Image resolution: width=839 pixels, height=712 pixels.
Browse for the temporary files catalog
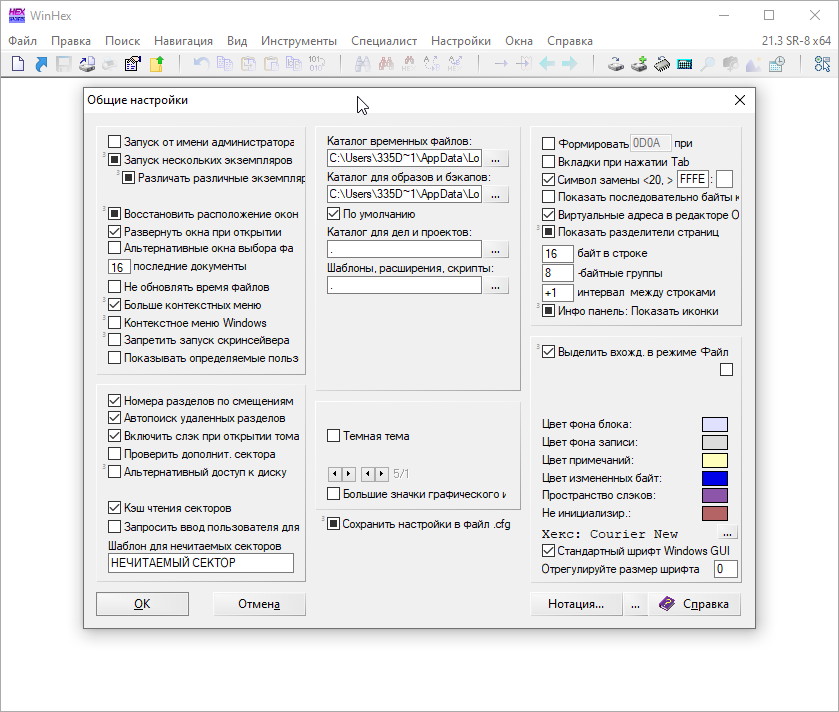click(495, 159)
